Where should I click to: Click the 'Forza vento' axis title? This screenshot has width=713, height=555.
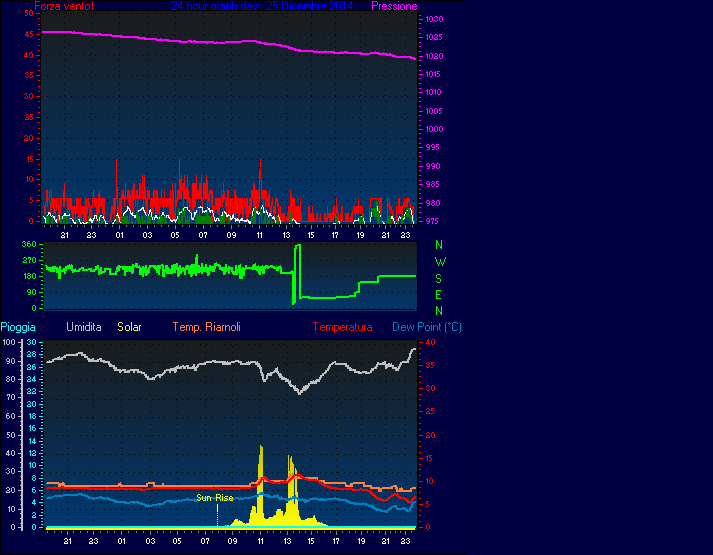click(x=64, y=6)
